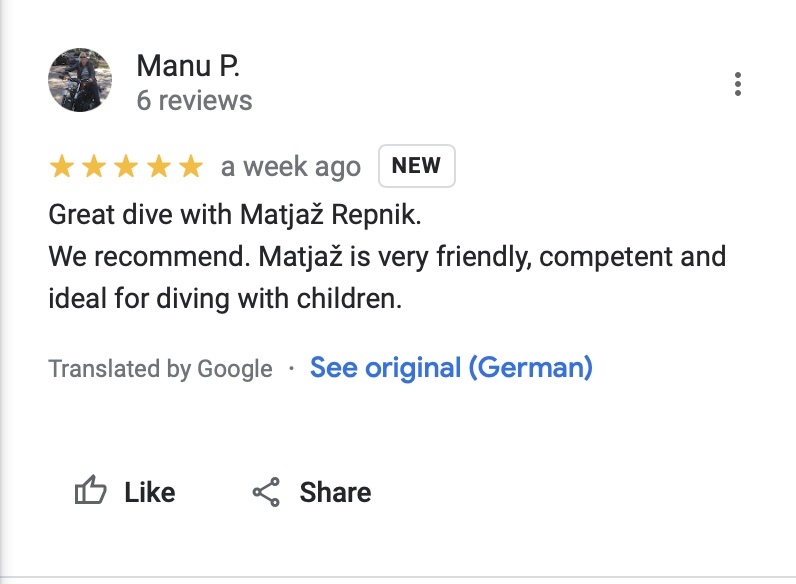Click the second gold rating star
This screenshot has width=796, height=584.
(93, 167)
